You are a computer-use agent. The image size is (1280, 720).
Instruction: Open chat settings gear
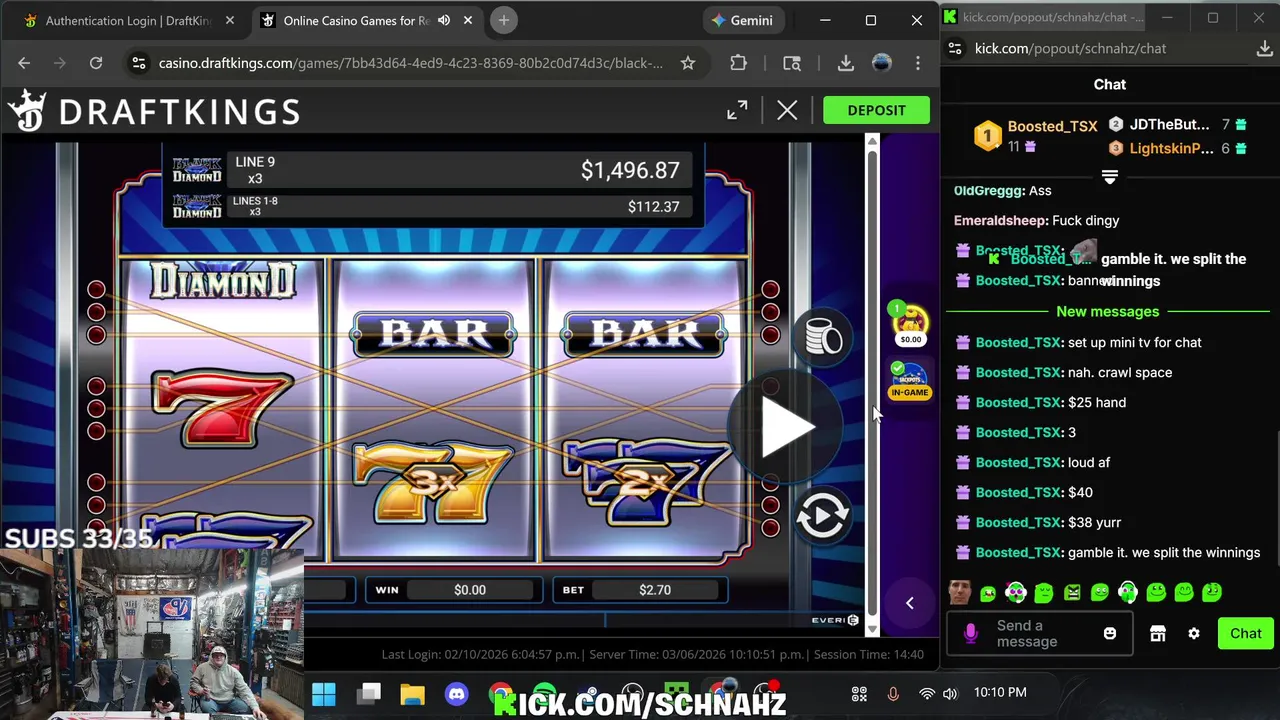1194,634
